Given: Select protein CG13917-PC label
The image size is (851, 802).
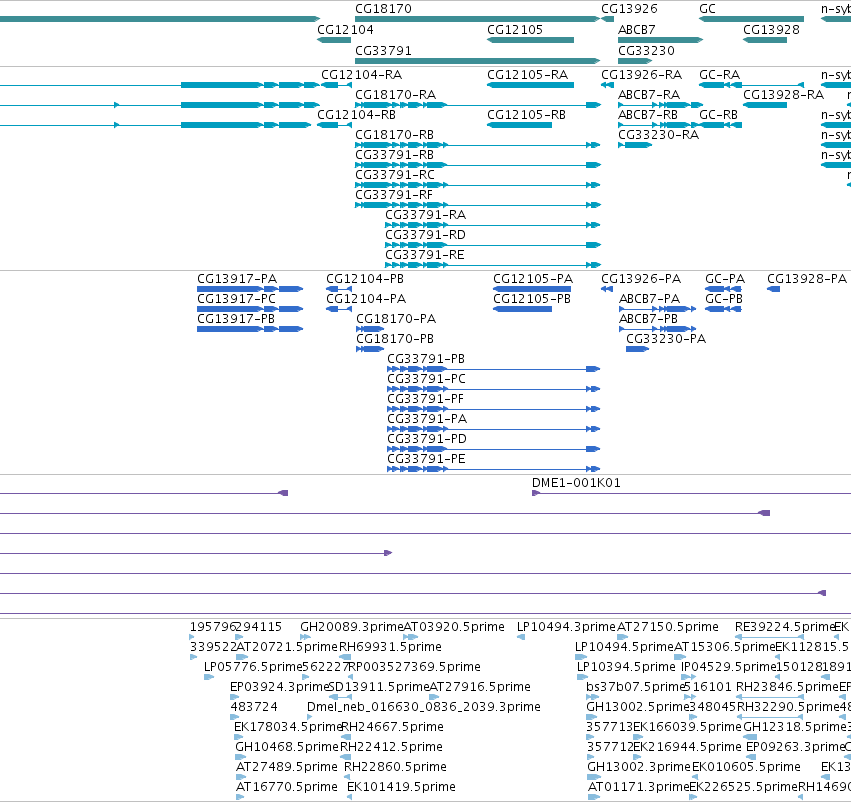Looking at the screenshot, I should pyautogui.click(x=237, y=298).
